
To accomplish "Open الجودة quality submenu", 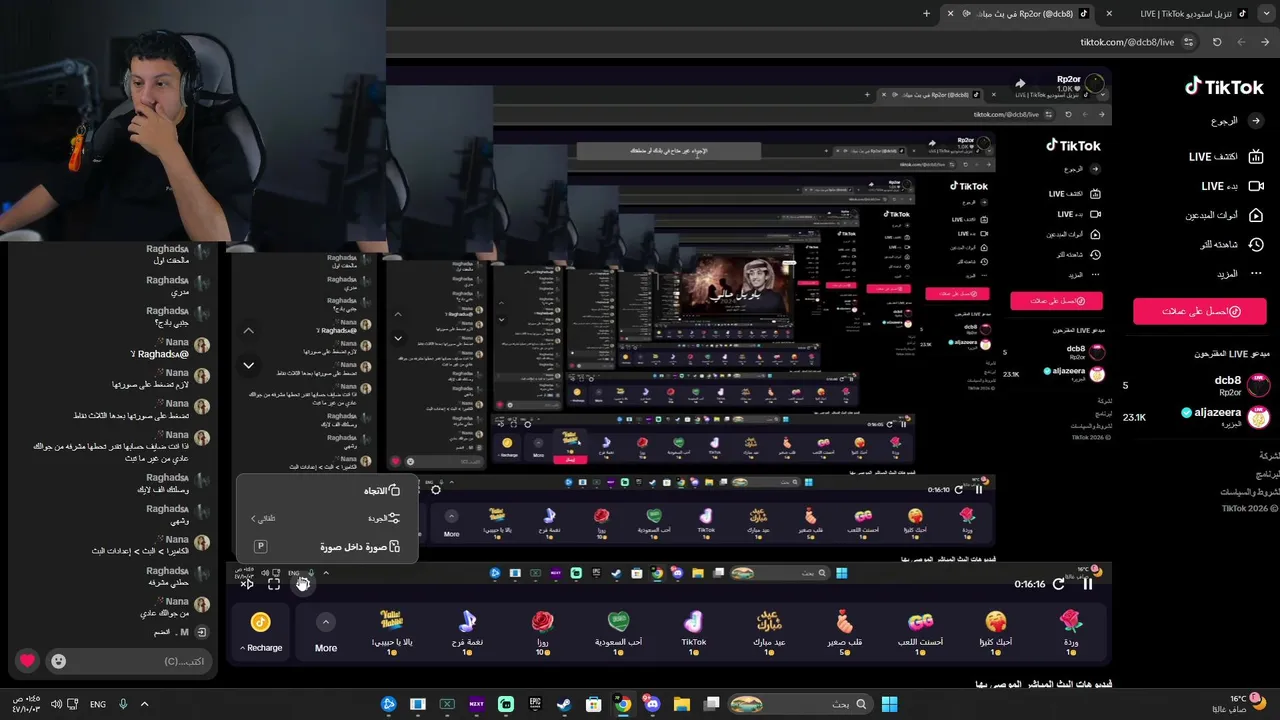I will point(326,518).
